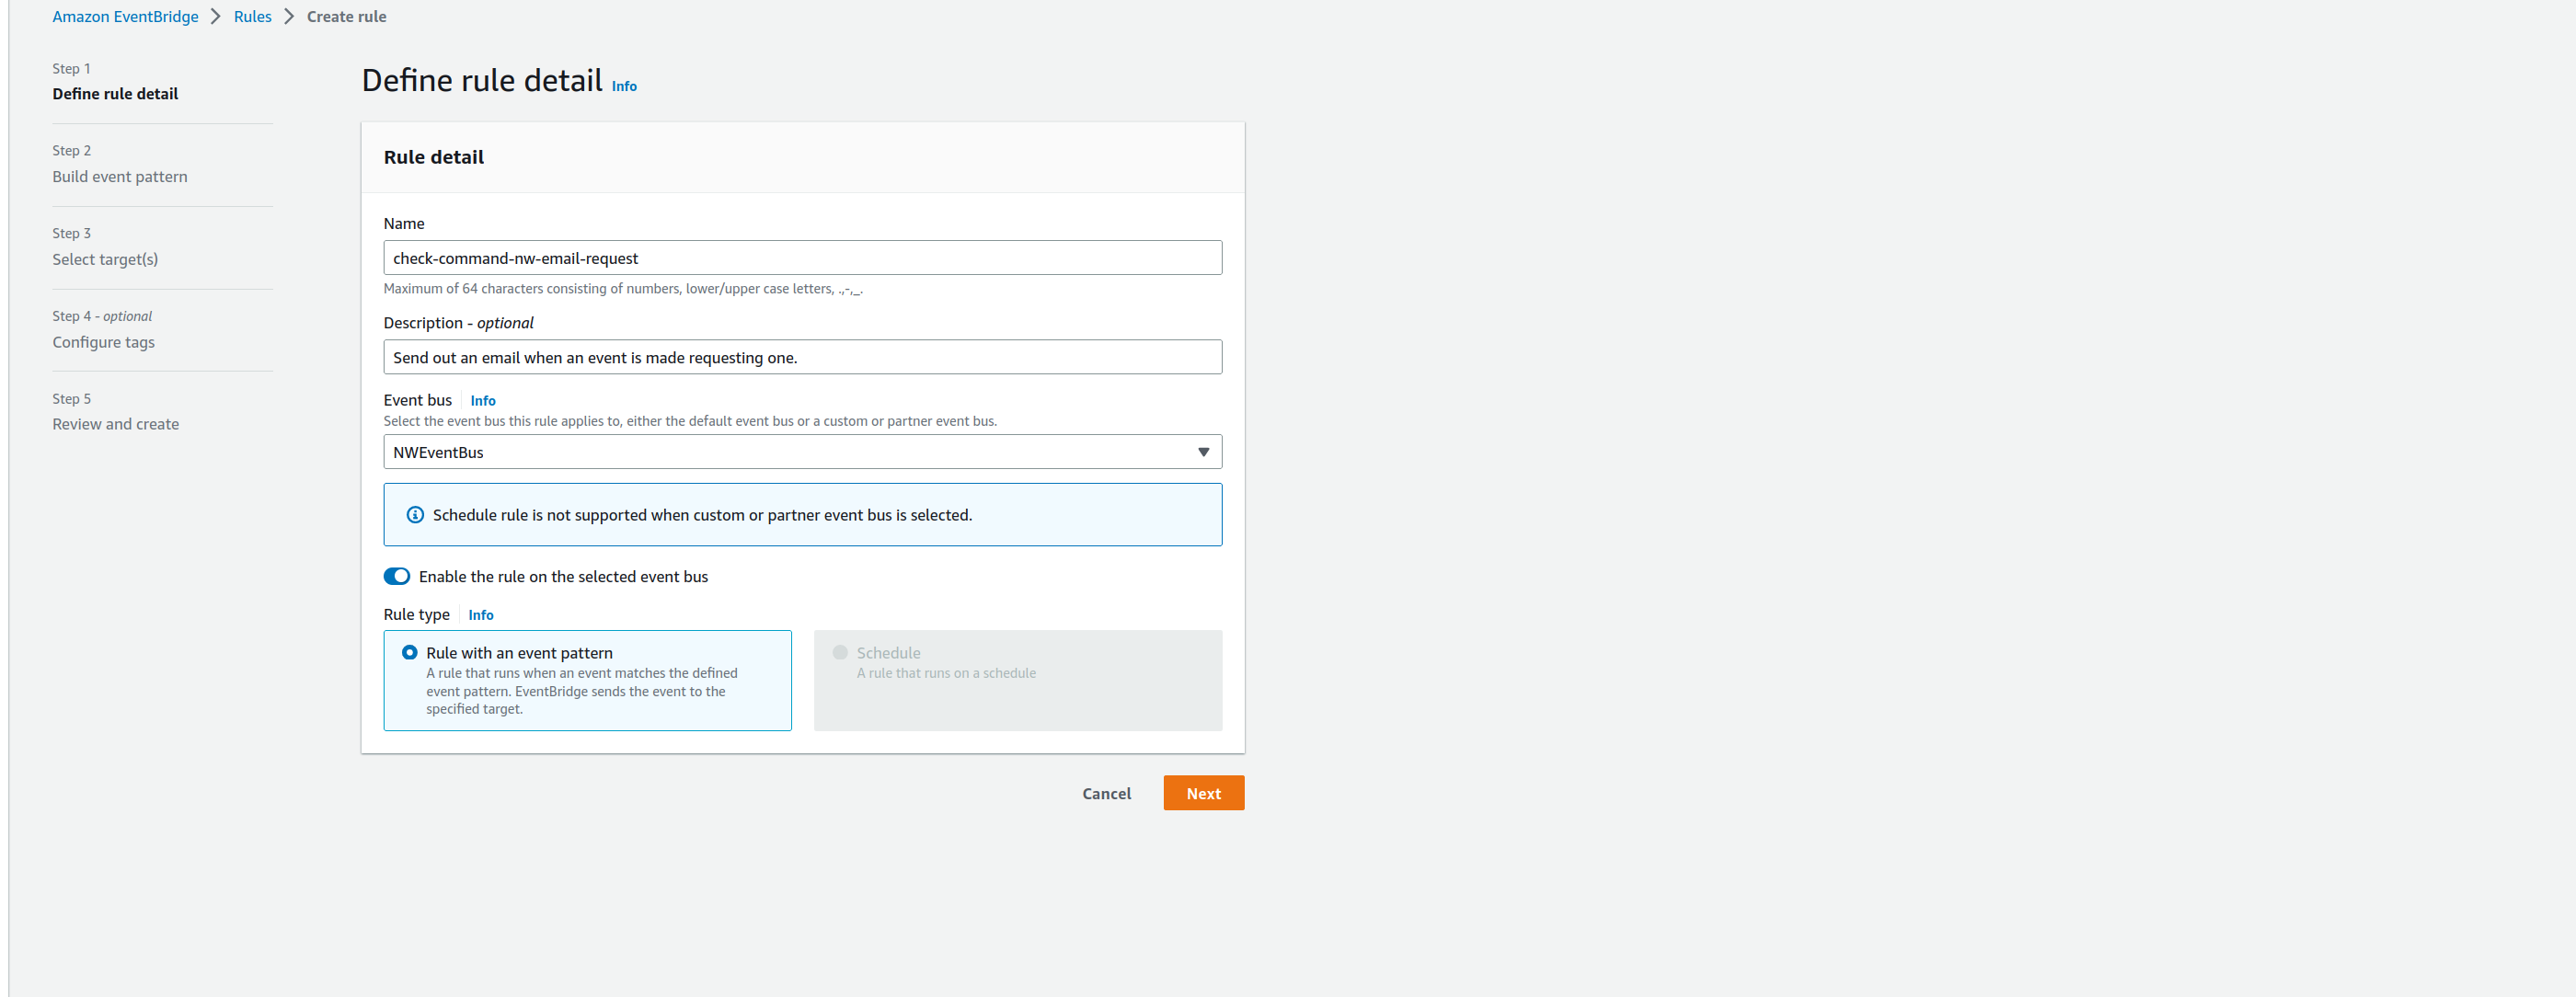This screenshot has height=997, width=2576.
Task: Toggle Enable the rule on selected event bus
Action: pyautogui.click(x=397, y=577)
